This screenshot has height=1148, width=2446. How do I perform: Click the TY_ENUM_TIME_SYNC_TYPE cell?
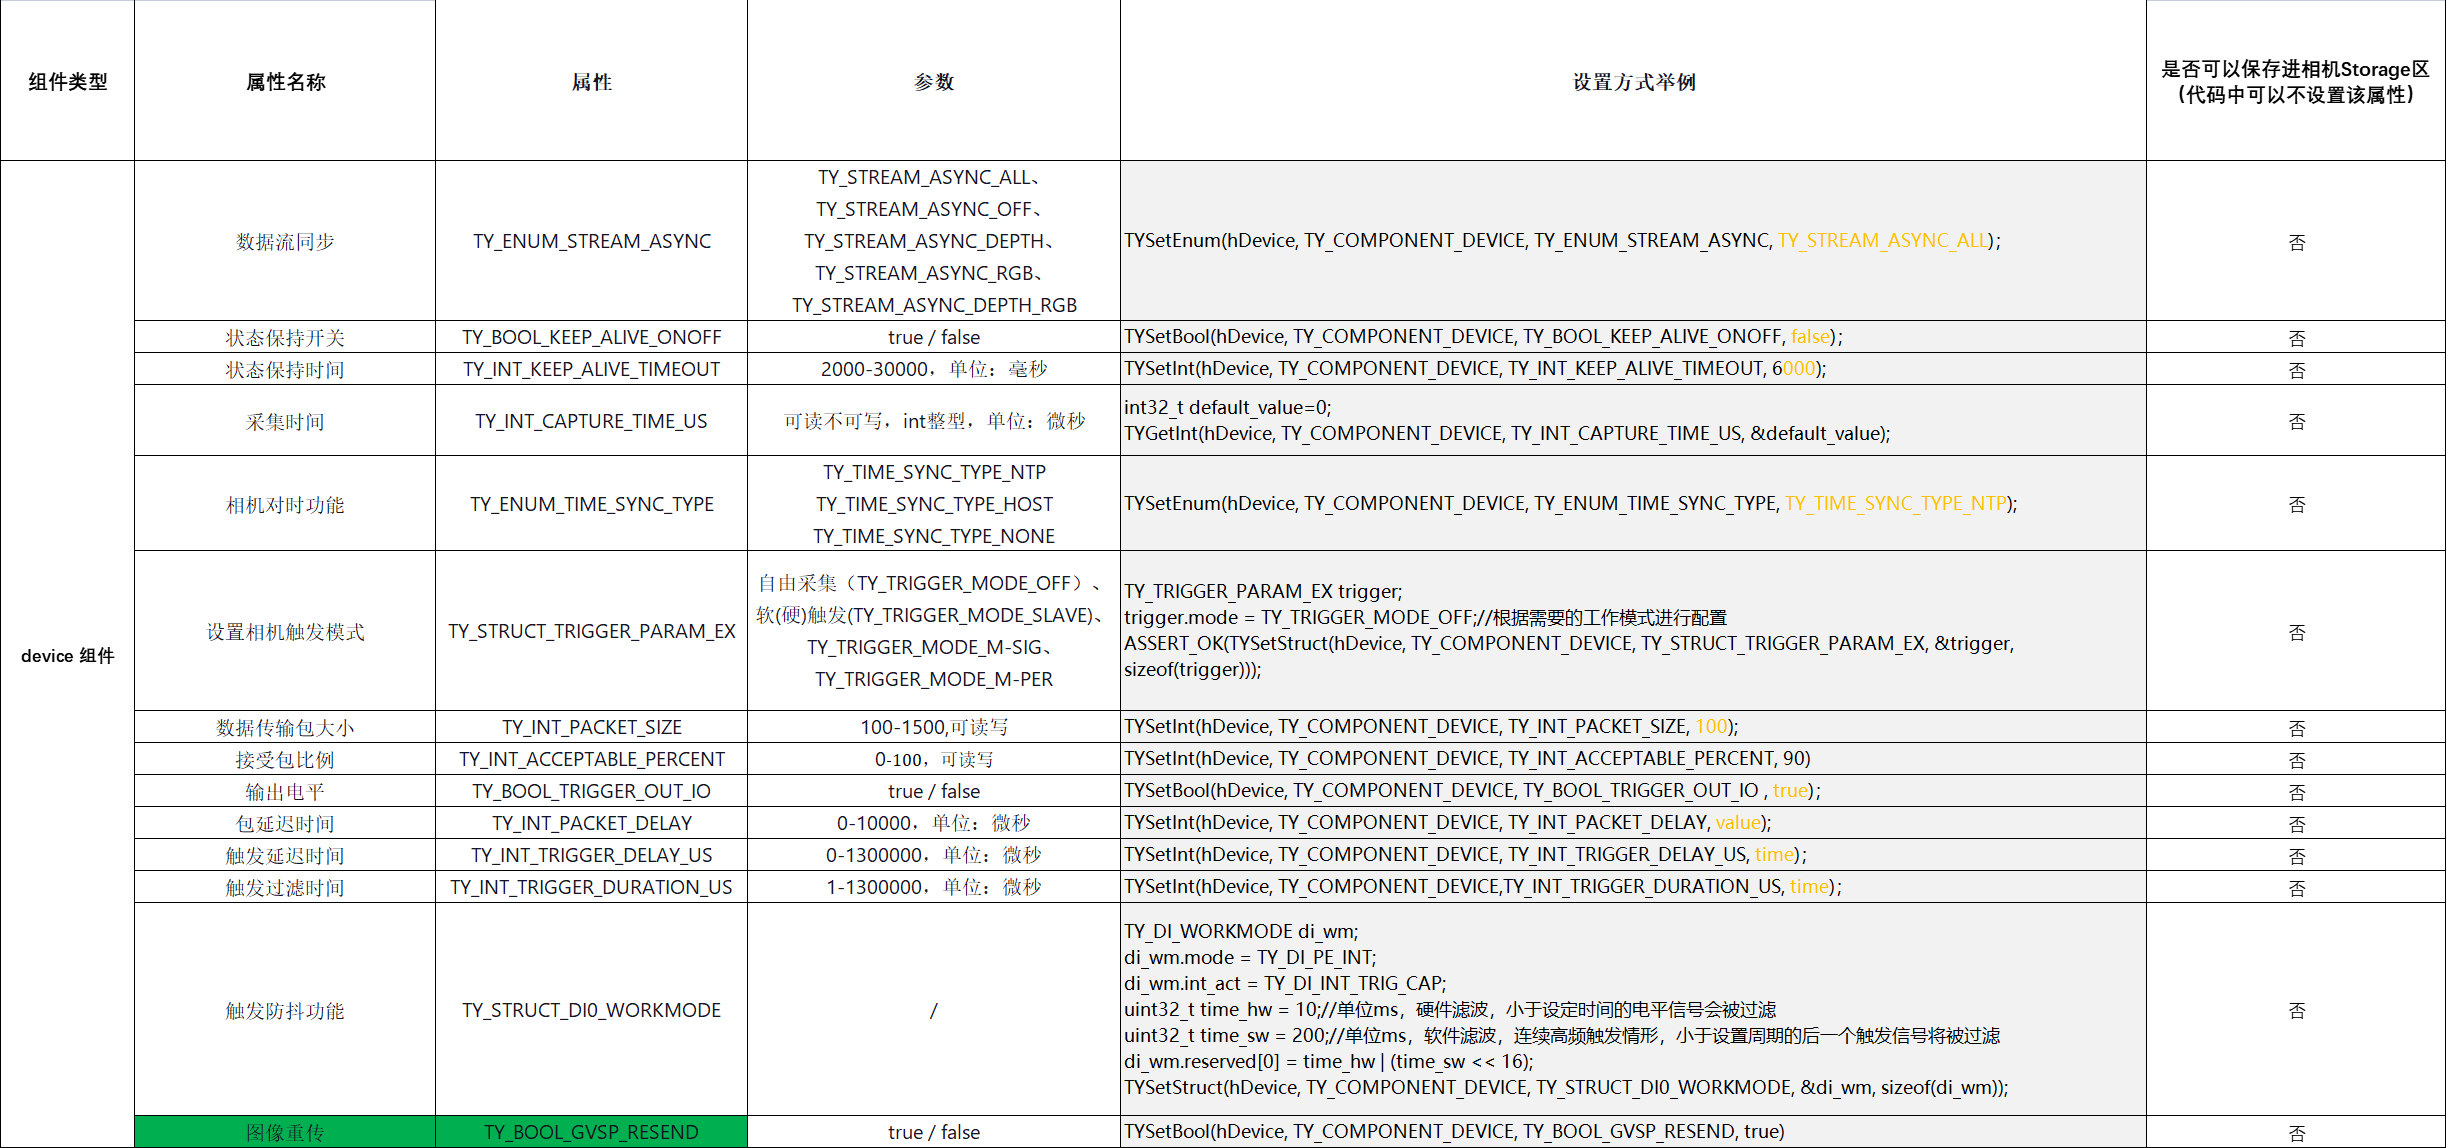(x=591, y=504)
